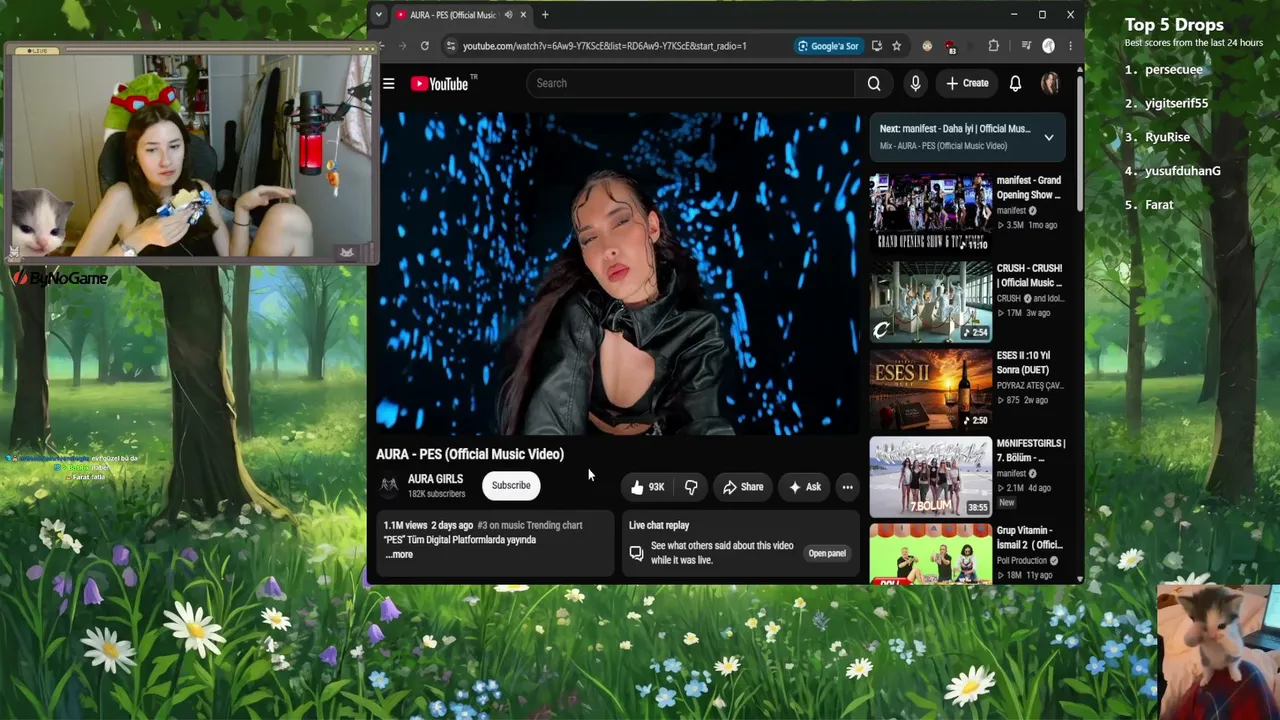
Task: Open the YouTube account avatar menu
Action: [x=1050, y=84]
